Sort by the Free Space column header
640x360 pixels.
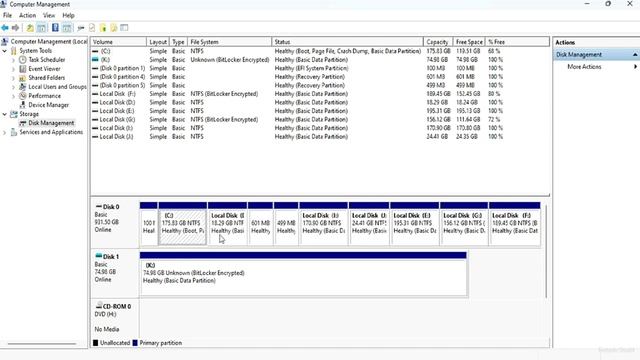tap(469, 42)
